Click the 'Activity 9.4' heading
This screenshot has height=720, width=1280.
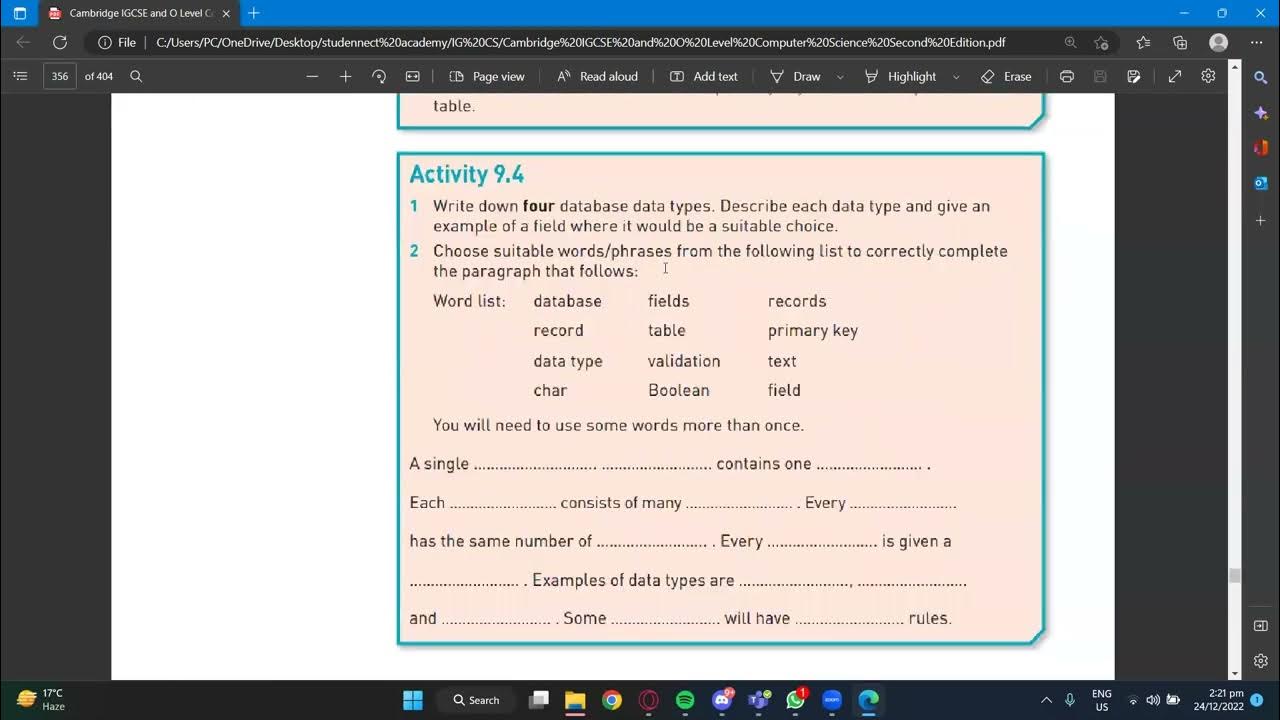pos(466,174)
